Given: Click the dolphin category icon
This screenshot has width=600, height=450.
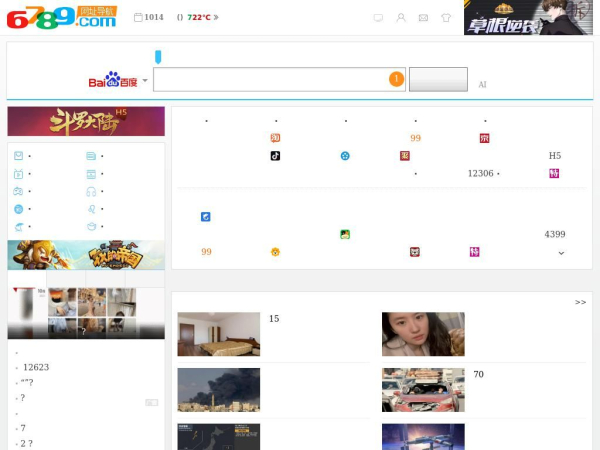Looking at the screenshot, I should tap(19, 227).
